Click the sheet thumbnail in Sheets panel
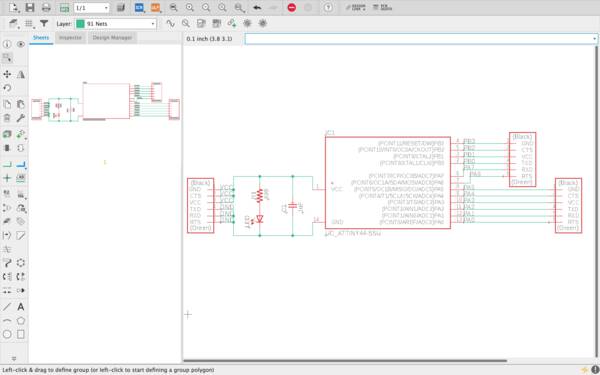 click(105, 102)
